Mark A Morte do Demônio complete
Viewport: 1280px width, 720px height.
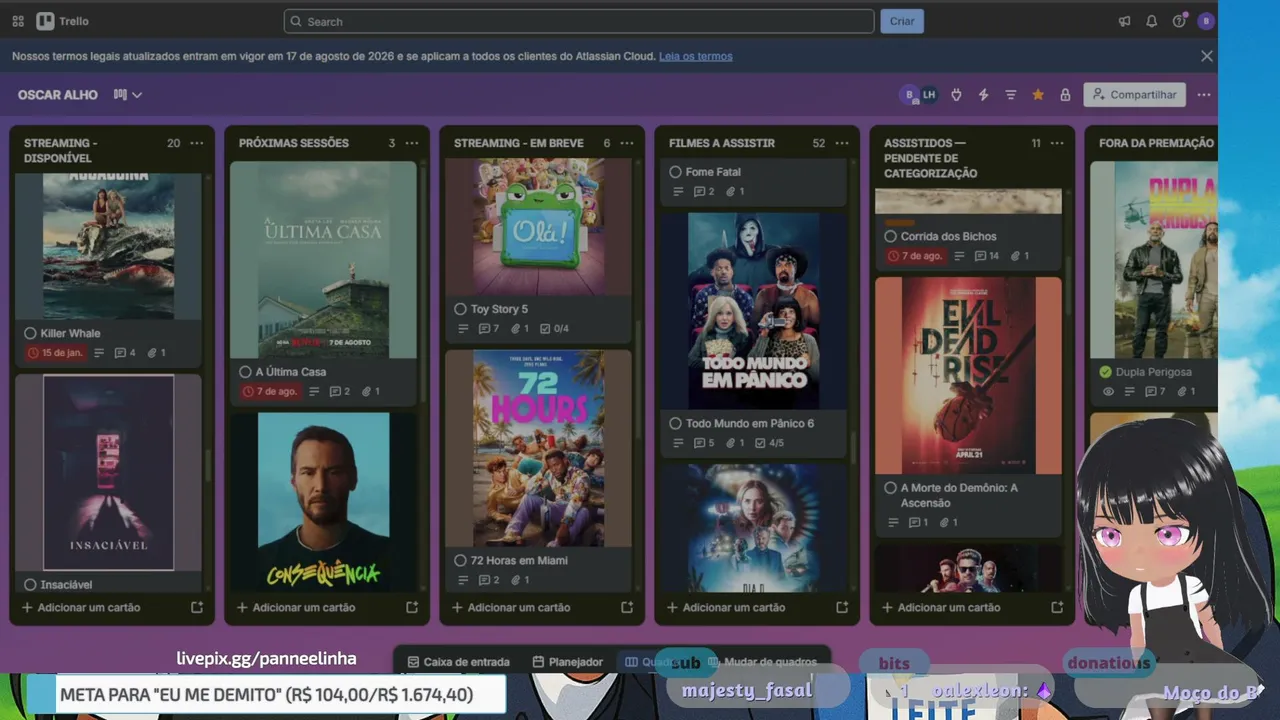pos(890,488)
